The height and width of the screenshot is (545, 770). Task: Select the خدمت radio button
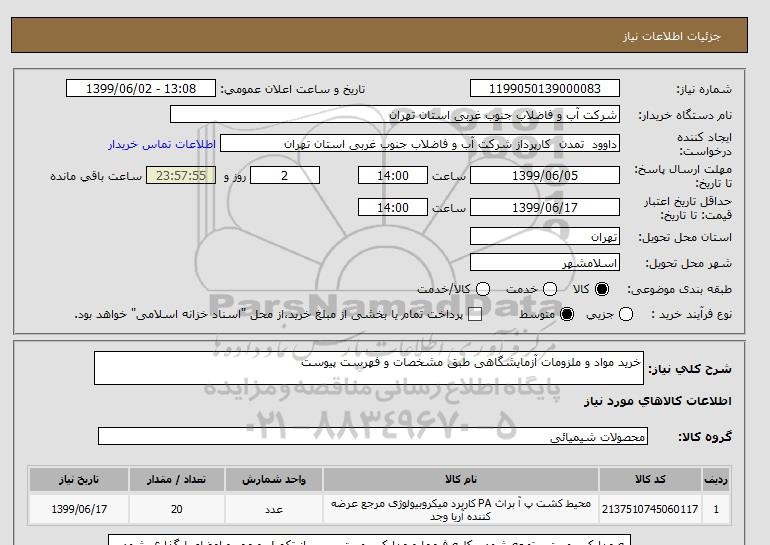550,289
